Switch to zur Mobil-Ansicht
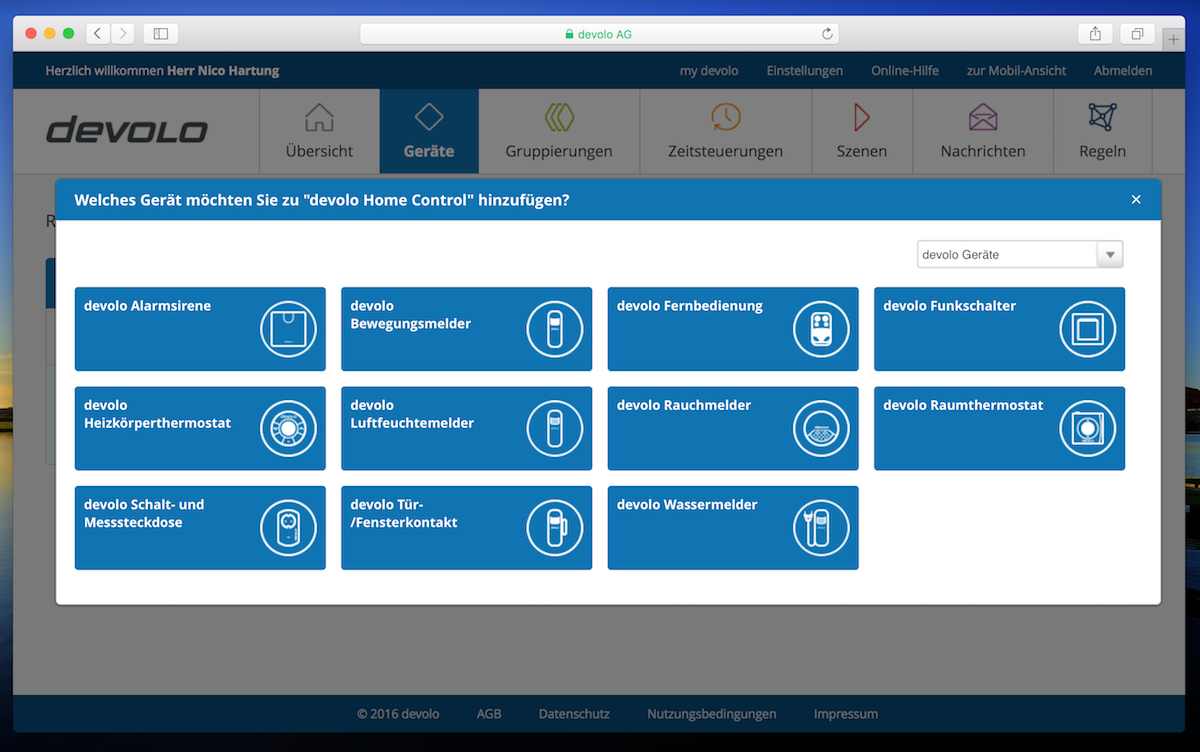1200x752 pixels. (x=1016, y=71)
